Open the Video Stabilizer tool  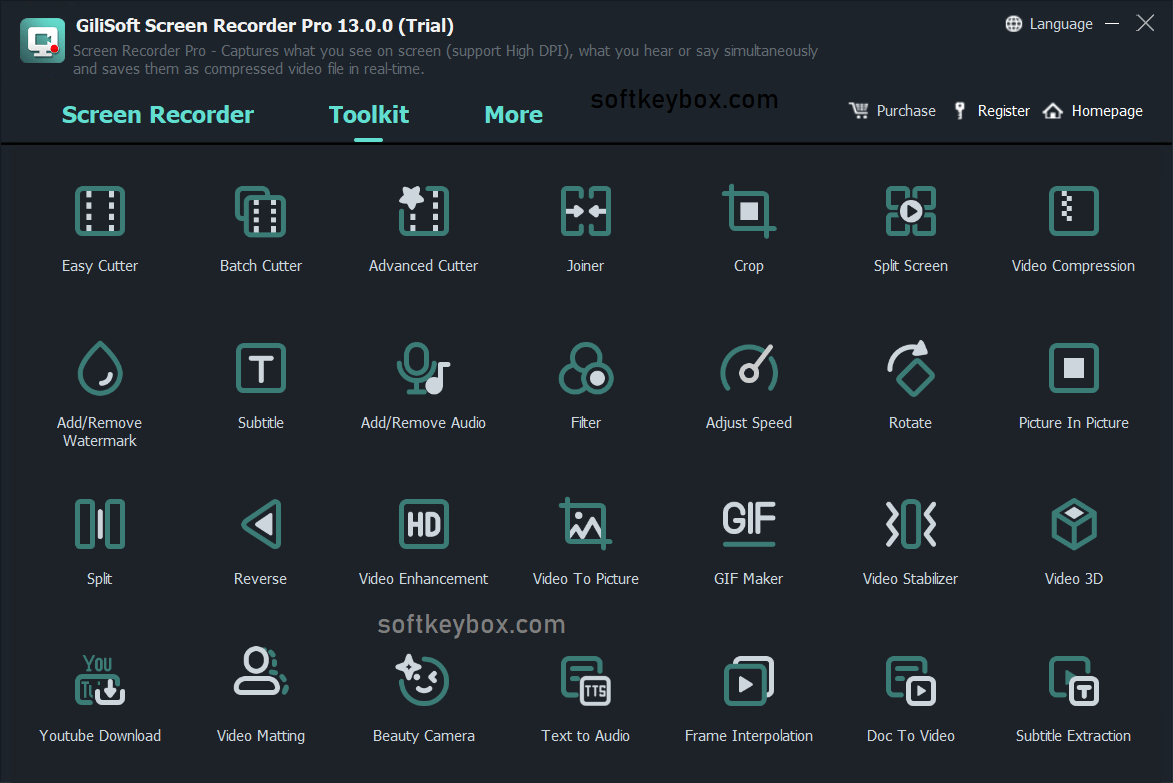[910, 540]
